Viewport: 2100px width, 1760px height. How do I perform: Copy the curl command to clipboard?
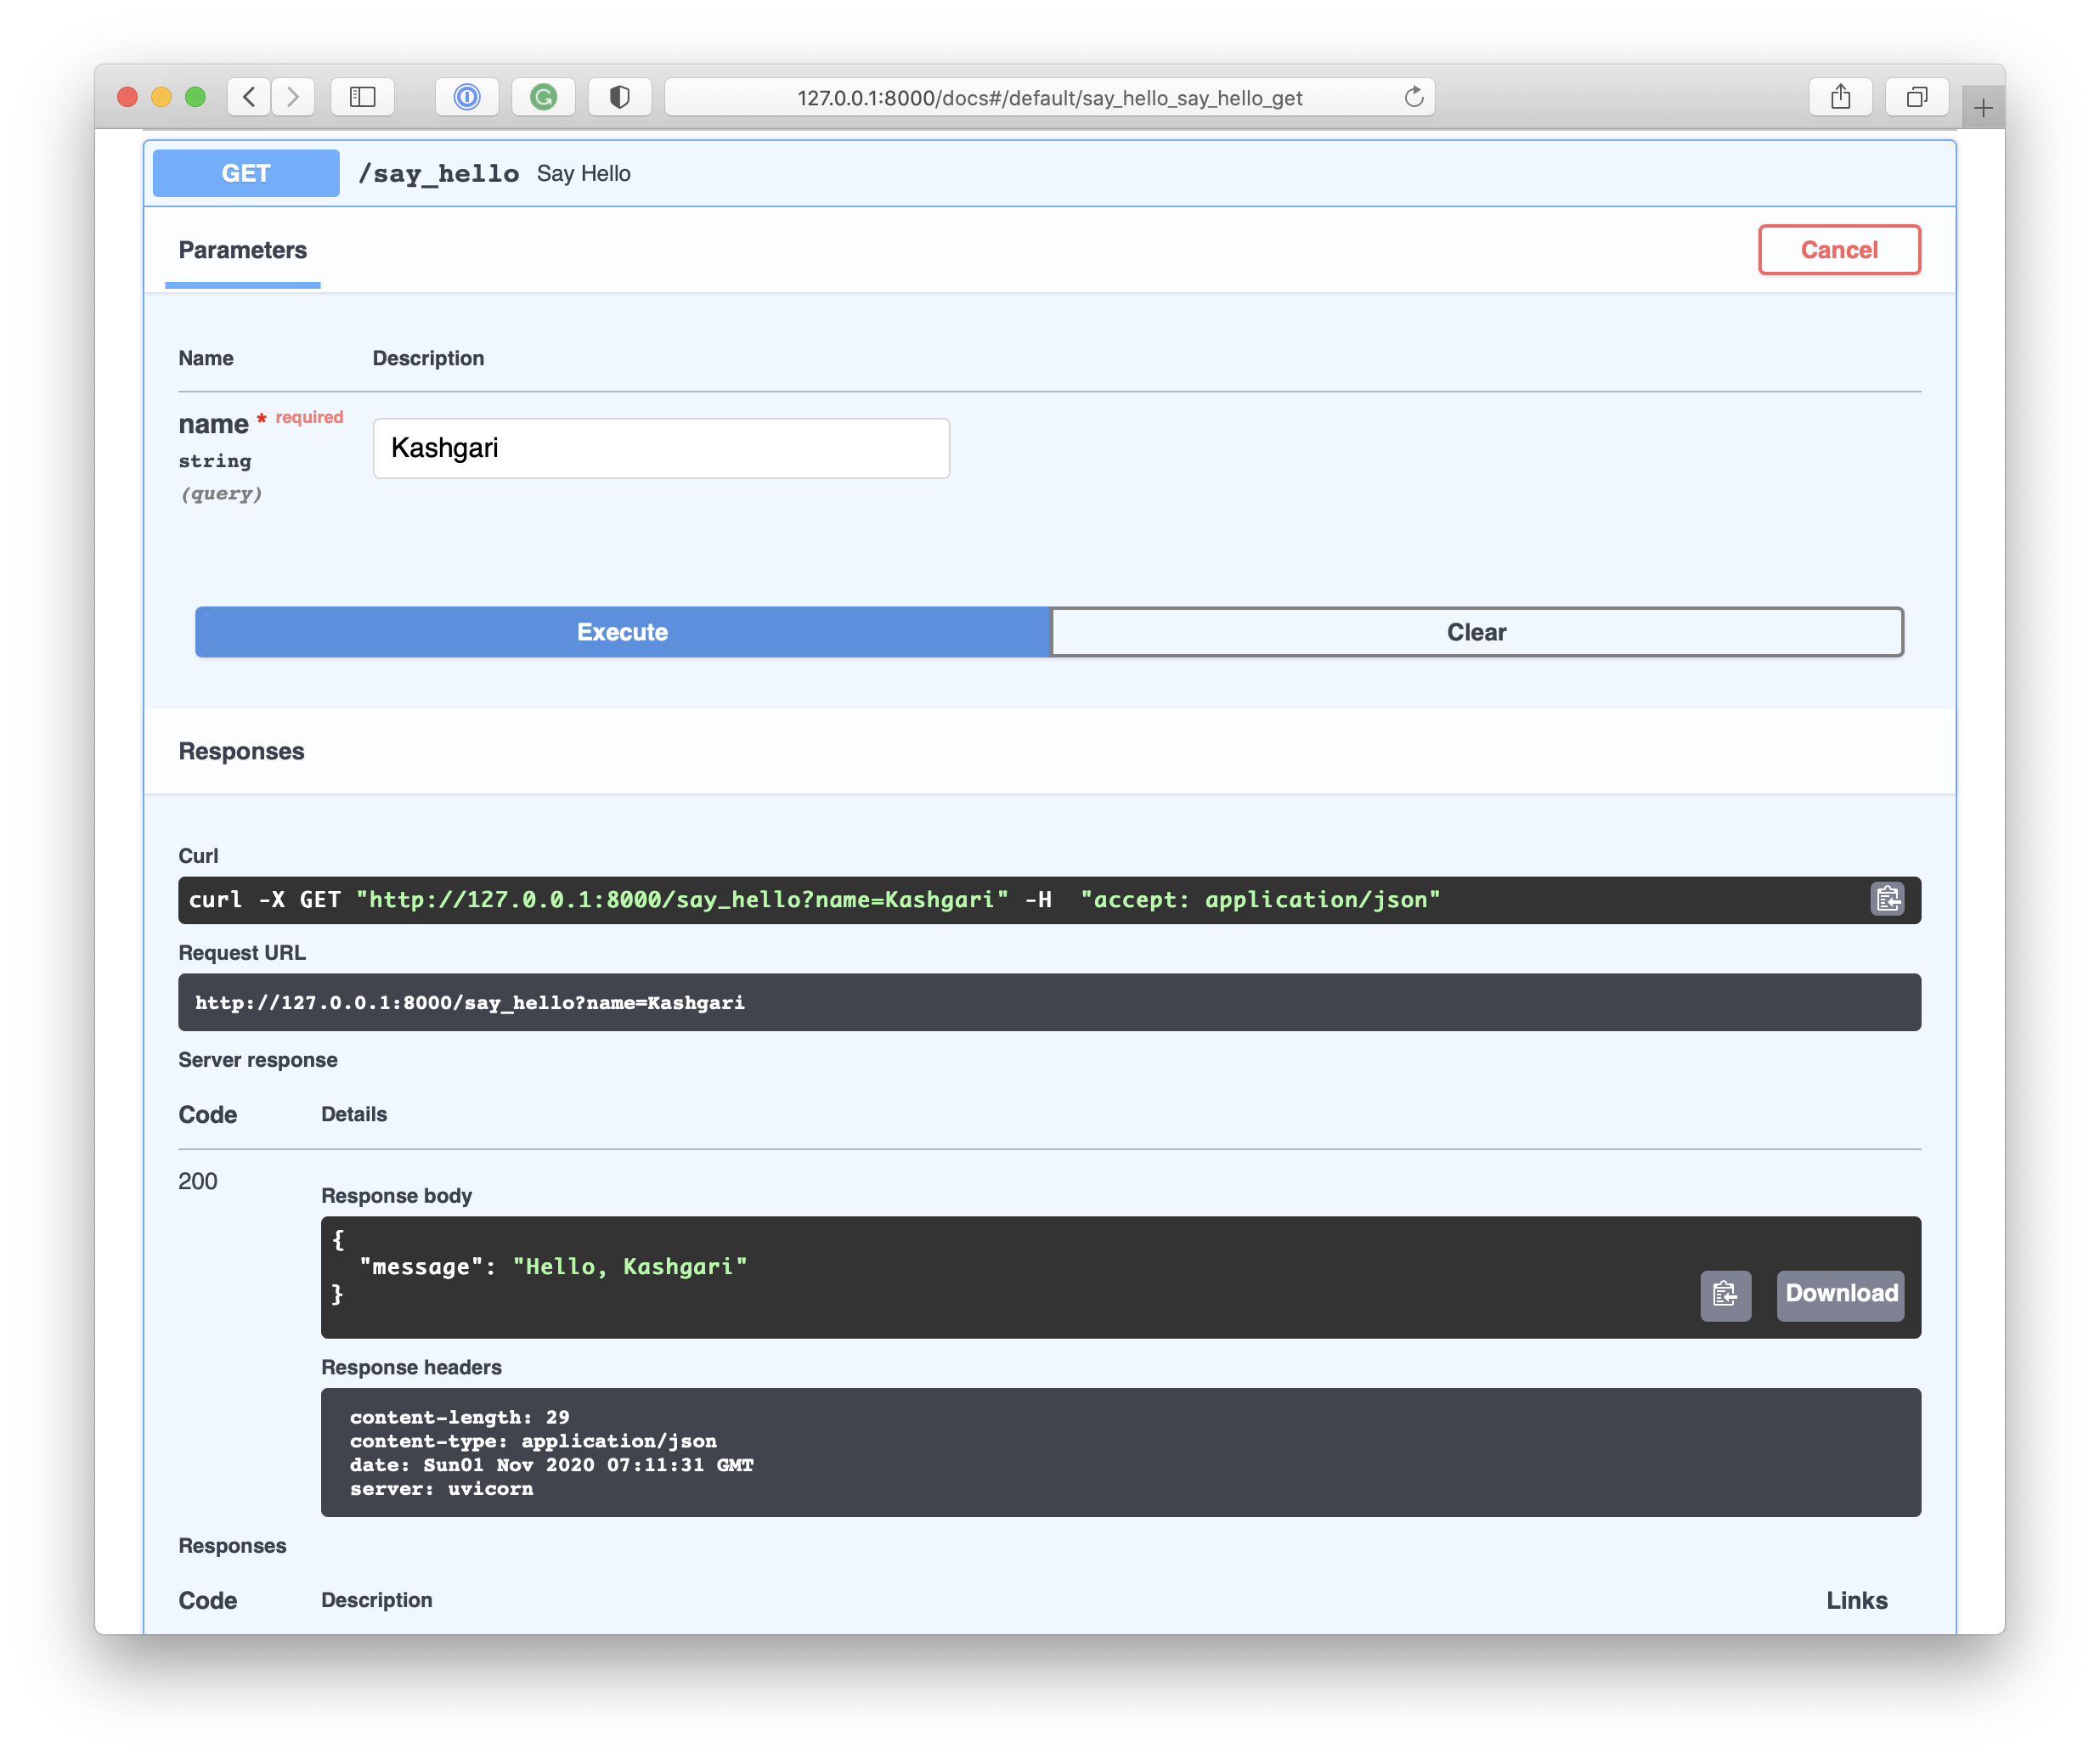click(x=1887, y=899)
